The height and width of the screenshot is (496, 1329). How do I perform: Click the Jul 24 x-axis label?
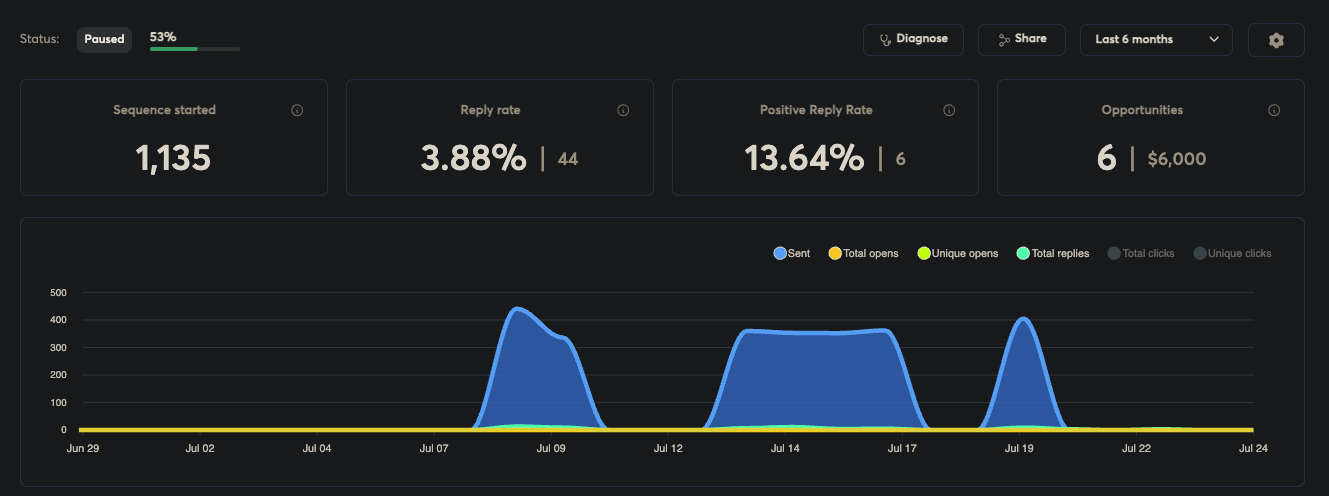1253,449
